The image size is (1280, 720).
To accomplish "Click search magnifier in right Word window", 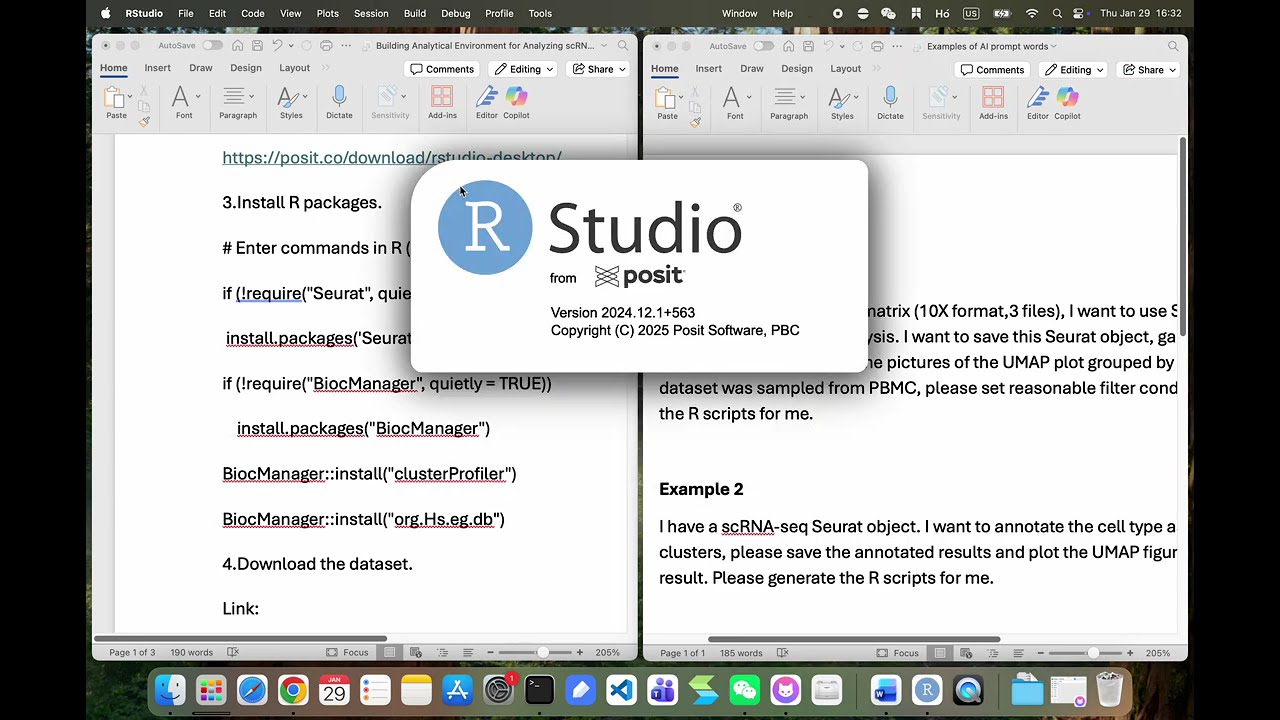I will pos(1173,46).
